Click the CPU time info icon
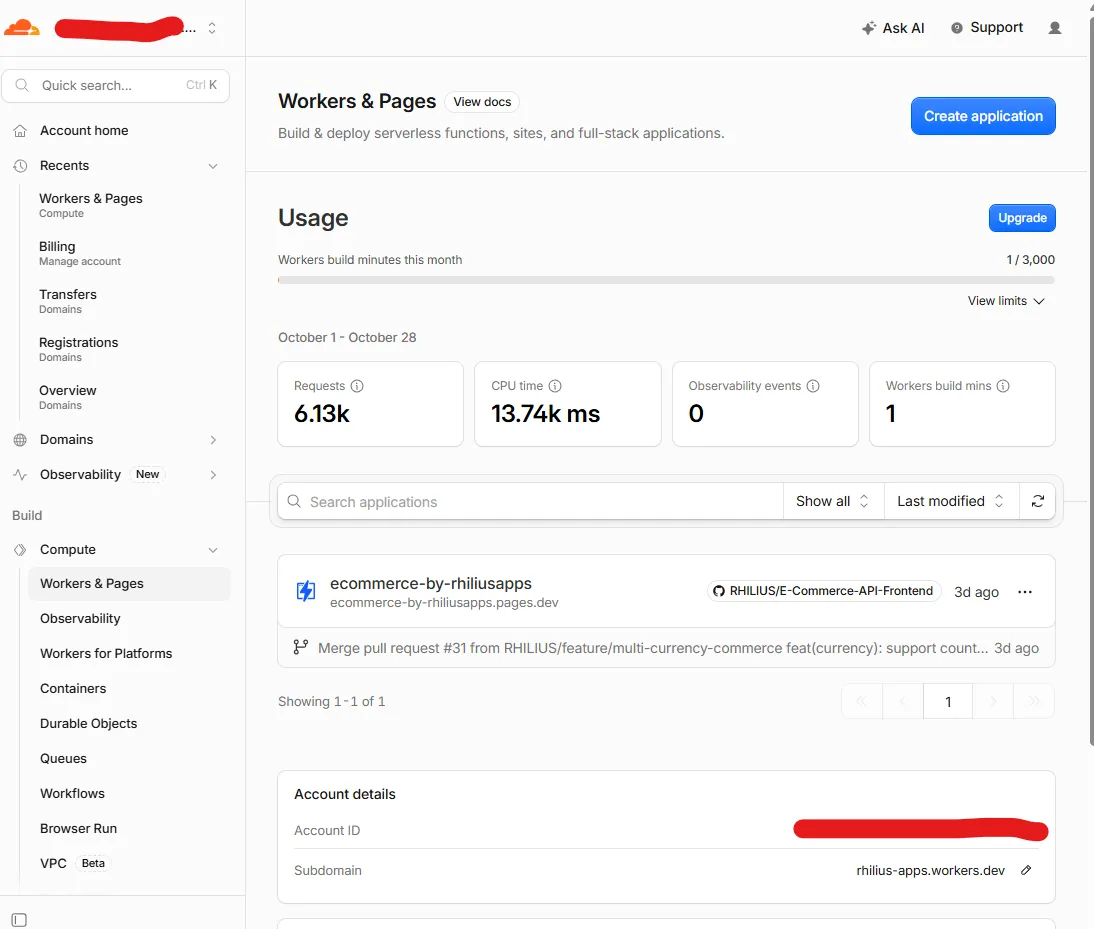This screenshot has width=1094, height=929. pyautogui.click(x=555, y=386)
